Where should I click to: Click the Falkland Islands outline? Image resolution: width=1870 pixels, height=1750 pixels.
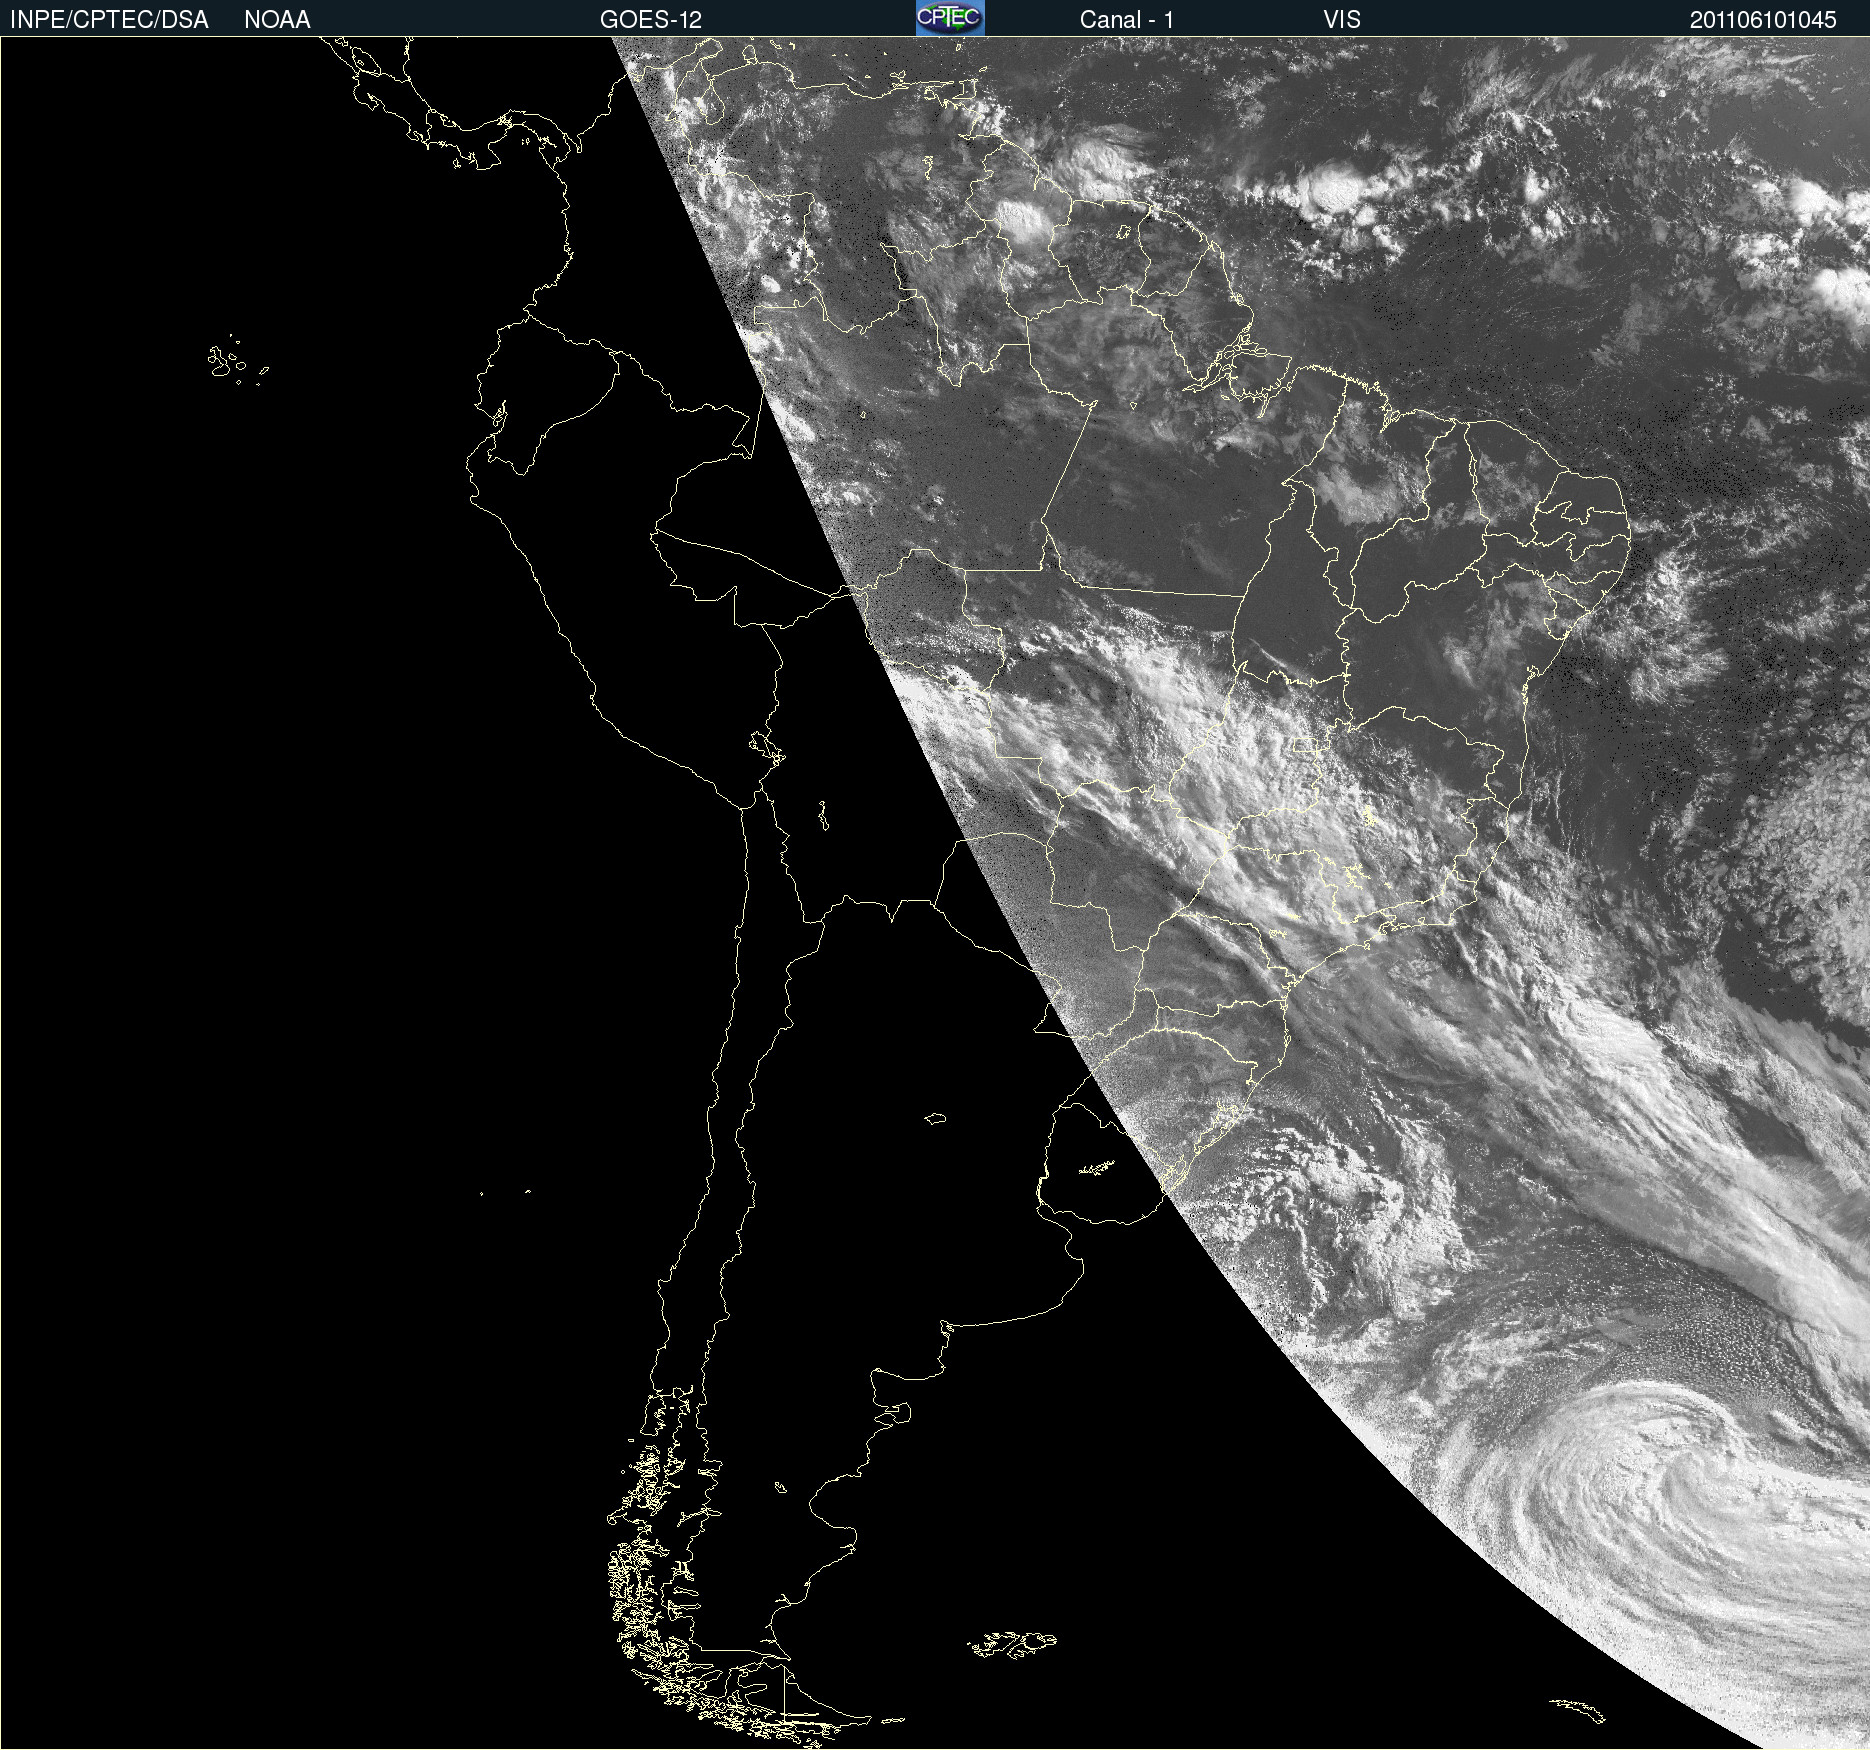coord(1012,1644)
